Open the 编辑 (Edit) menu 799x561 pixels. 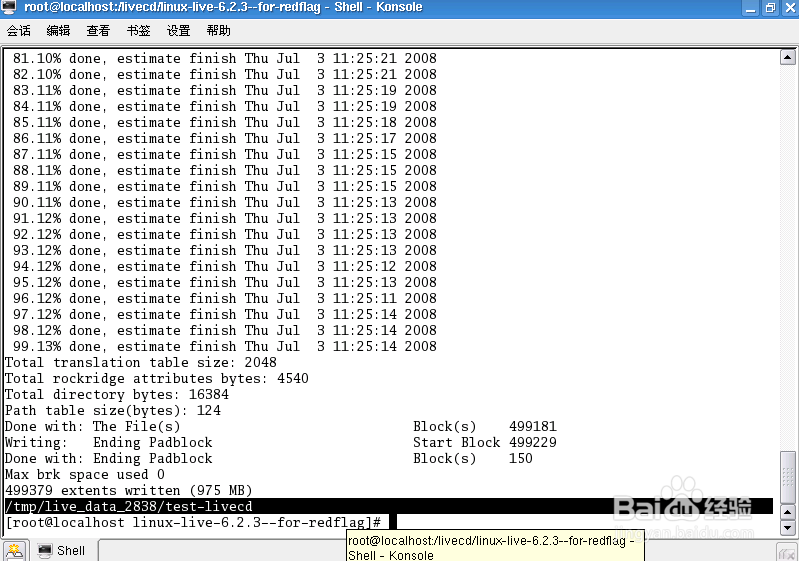58,31
